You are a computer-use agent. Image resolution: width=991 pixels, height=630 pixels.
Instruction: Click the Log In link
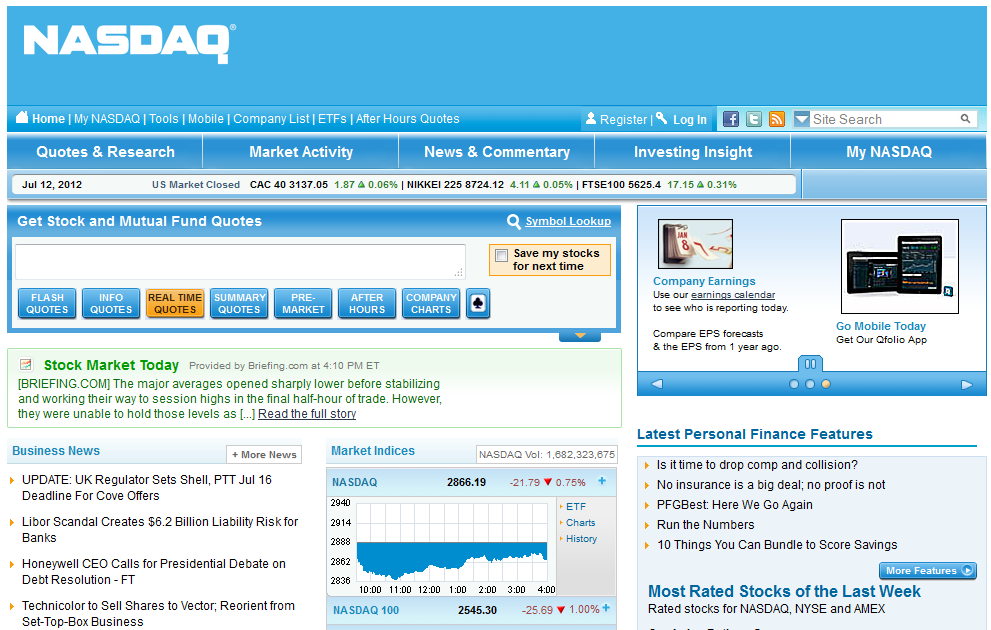pos(690,119)
